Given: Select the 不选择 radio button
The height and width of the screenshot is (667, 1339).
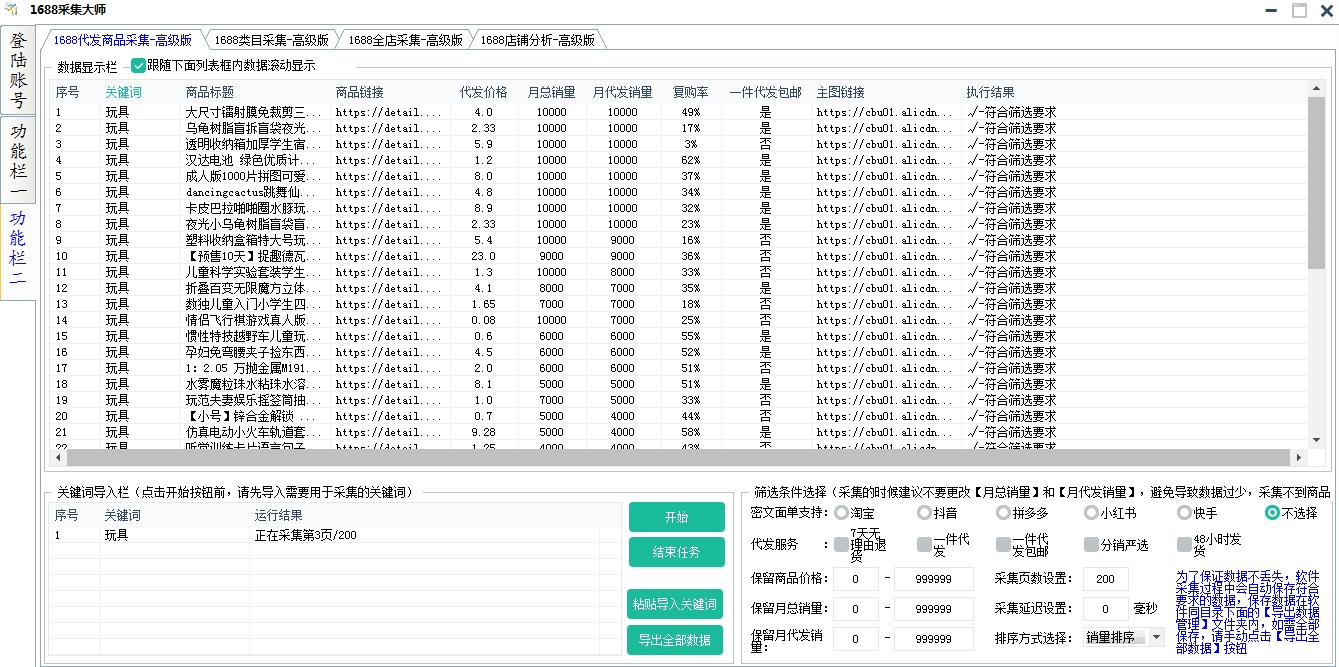Looking at the screenshot, I should click(x=1272, y=513).
